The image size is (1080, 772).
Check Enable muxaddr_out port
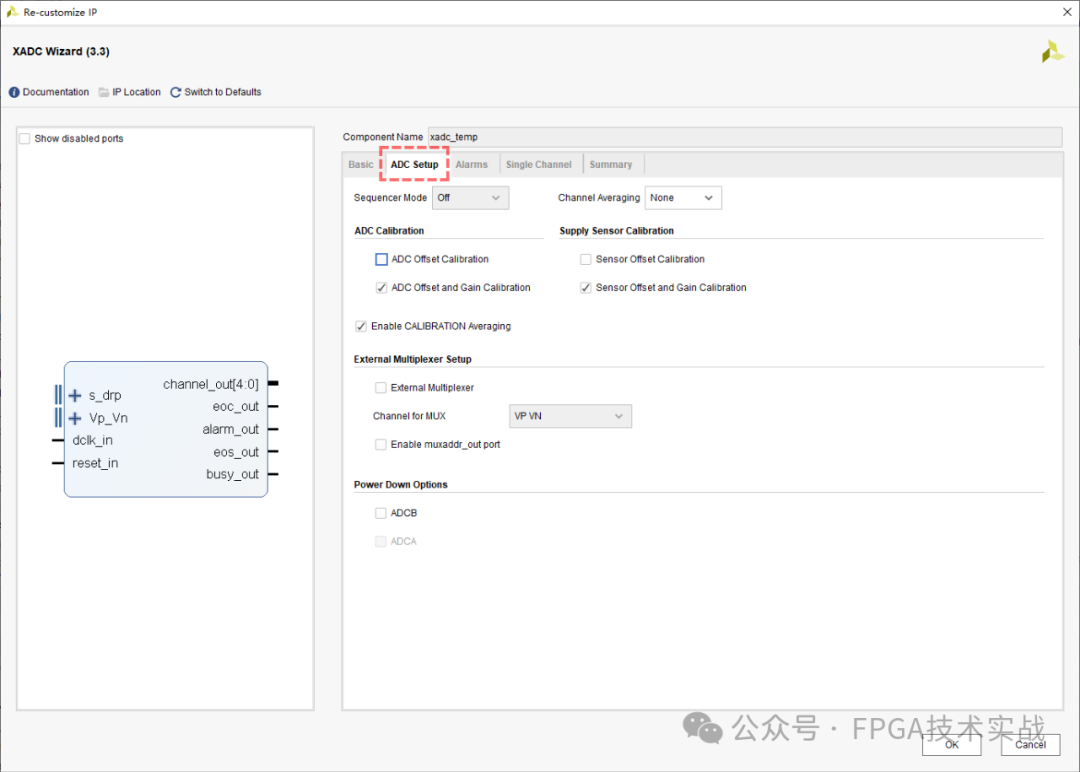380,445
